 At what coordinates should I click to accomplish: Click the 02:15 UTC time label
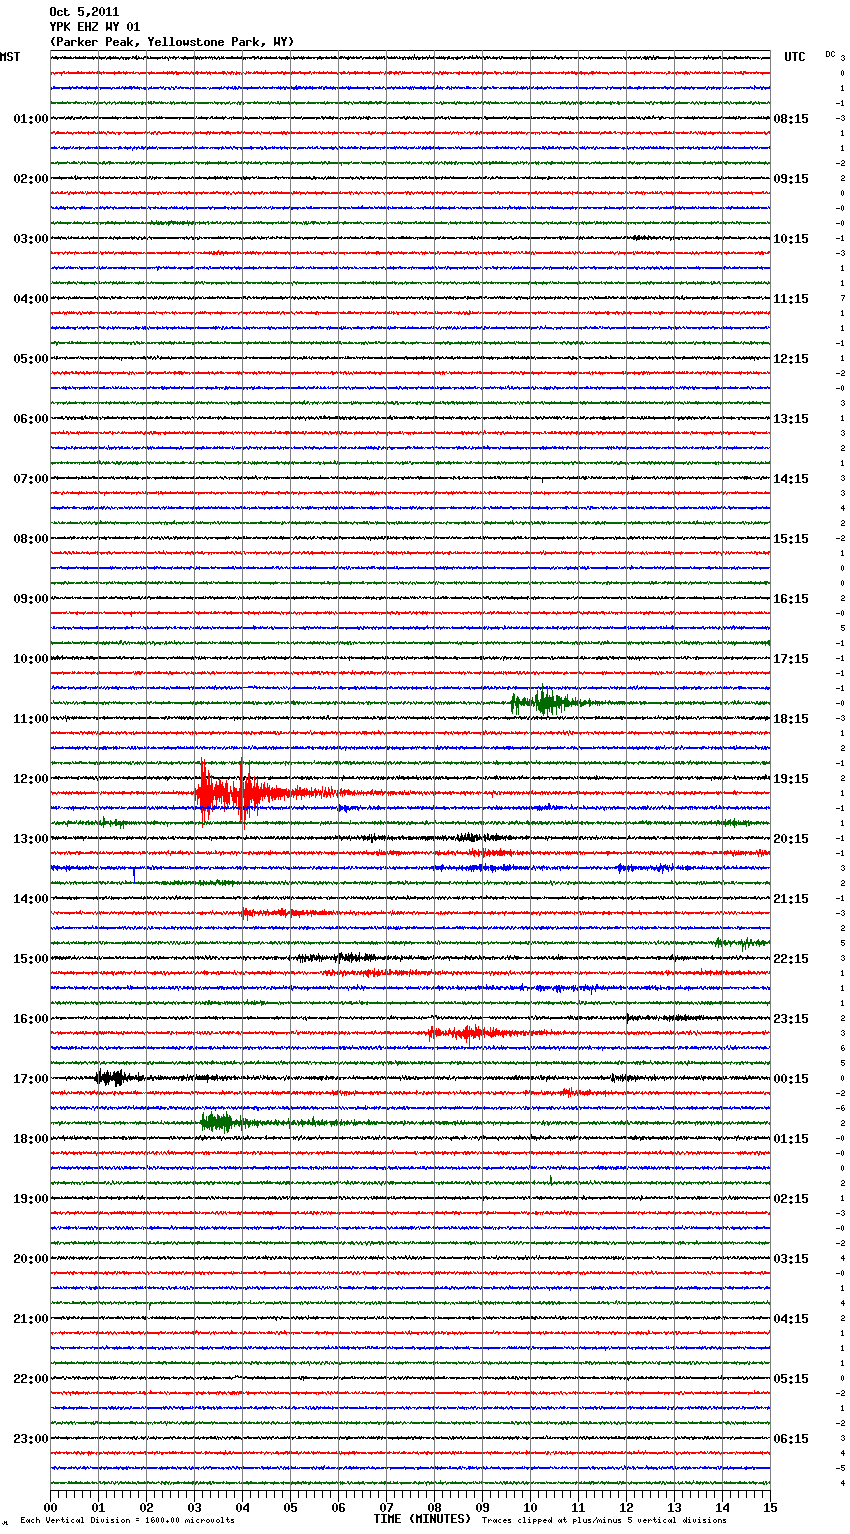pos(791,1199)
